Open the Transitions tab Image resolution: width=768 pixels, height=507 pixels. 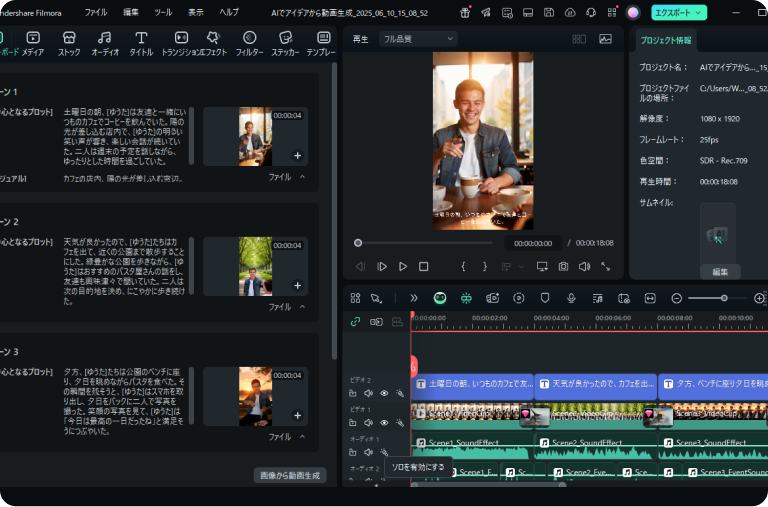coord(181,43)
